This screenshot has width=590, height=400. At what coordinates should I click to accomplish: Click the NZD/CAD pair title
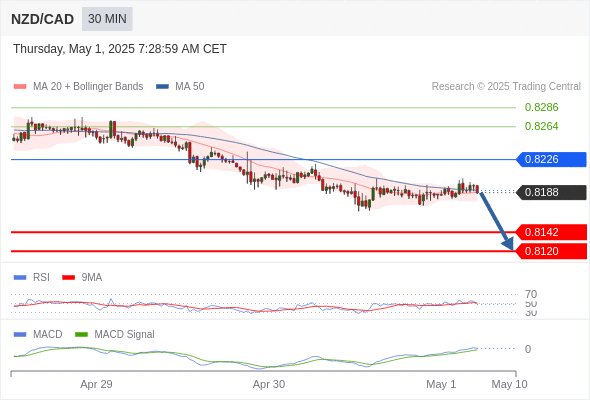pos(43,19)
